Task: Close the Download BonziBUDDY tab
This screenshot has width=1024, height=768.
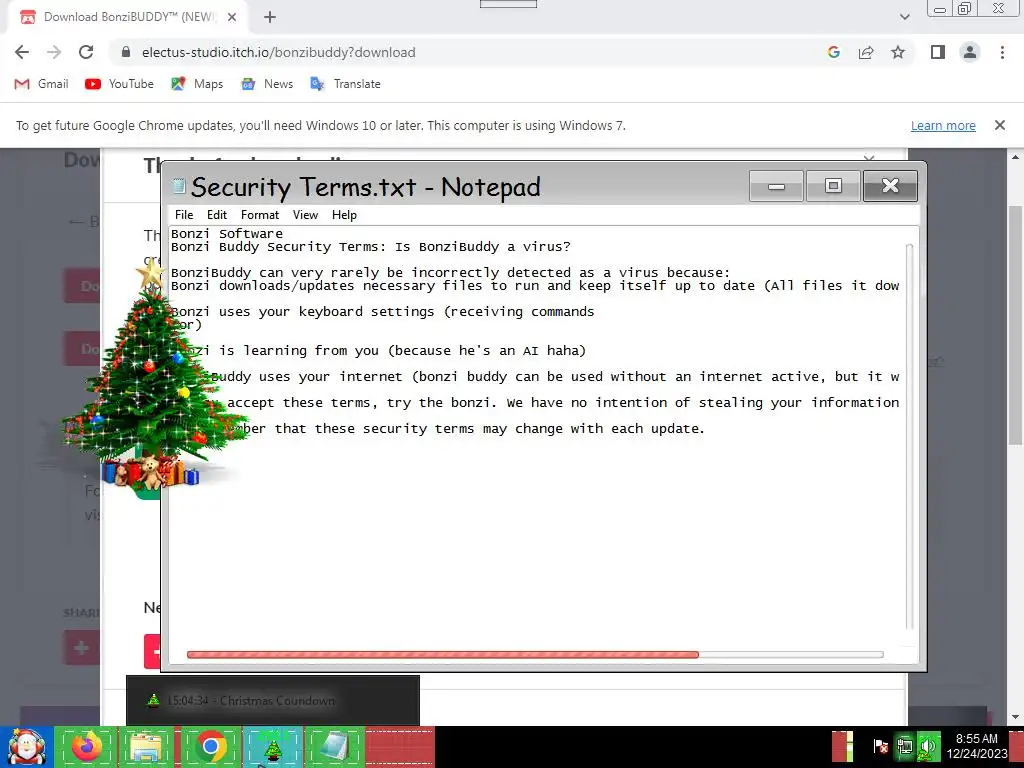Action: tap(232, 17)
